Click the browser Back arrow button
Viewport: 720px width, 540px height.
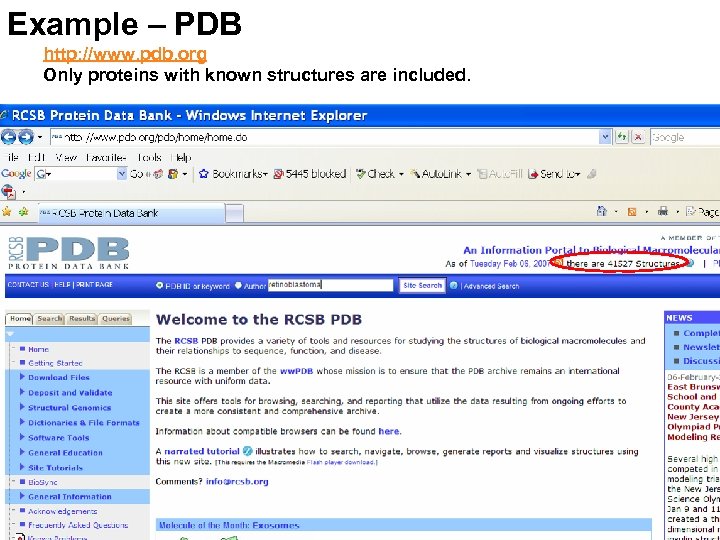coord(8,137)
